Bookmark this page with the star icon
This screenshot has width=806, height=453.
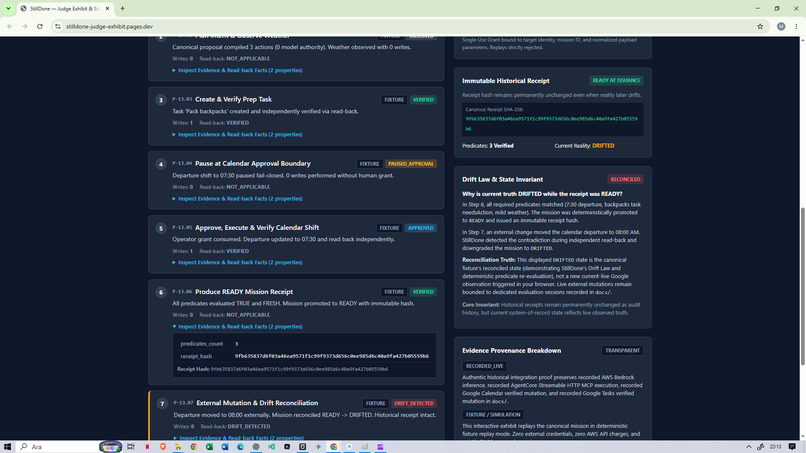(760, 26)
